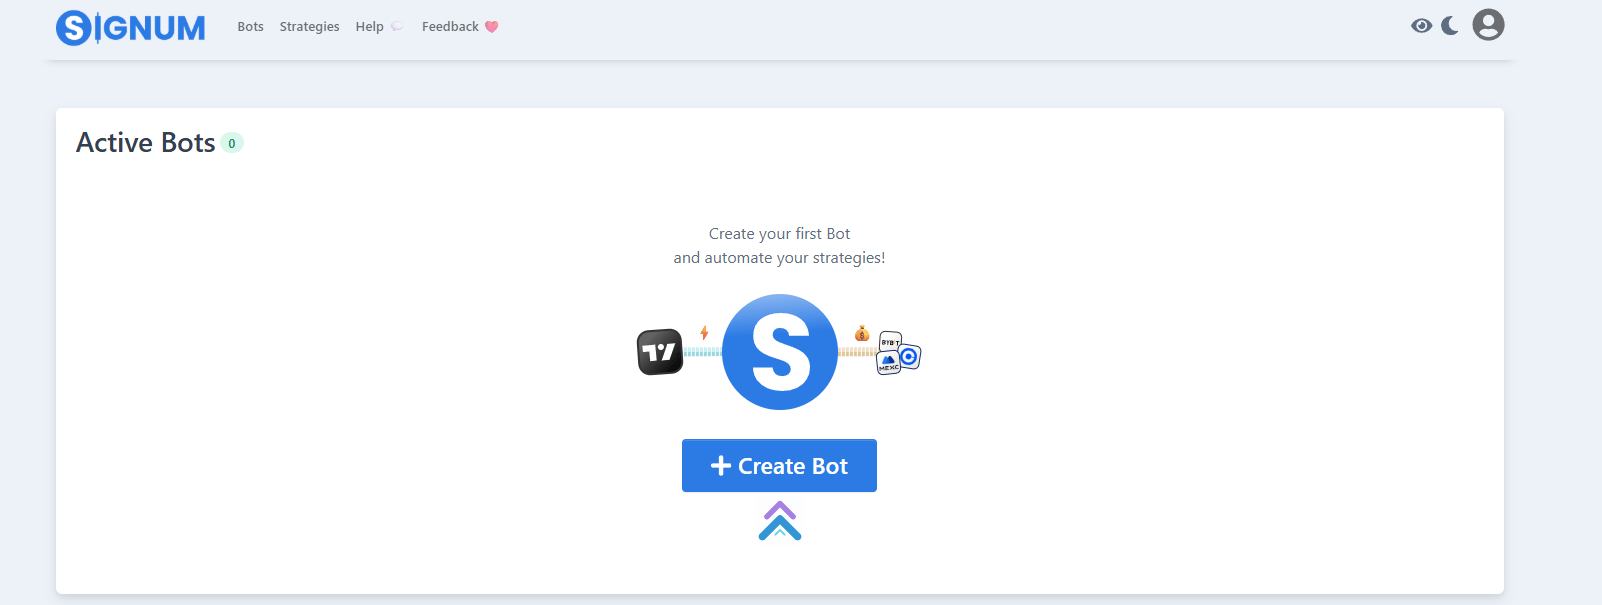
Task: Open the Bots menu item
Action: tap(250, 27)
